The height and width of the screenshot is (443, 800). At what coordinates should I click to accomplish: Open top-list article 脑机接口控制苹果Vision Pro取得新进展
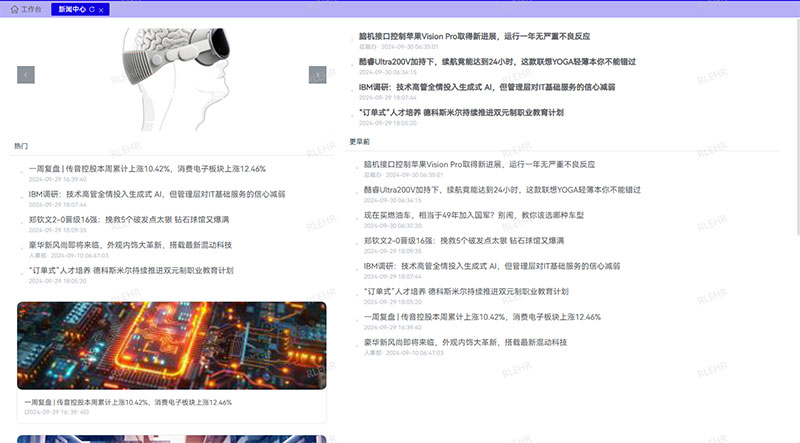click(x=474, y=36)
